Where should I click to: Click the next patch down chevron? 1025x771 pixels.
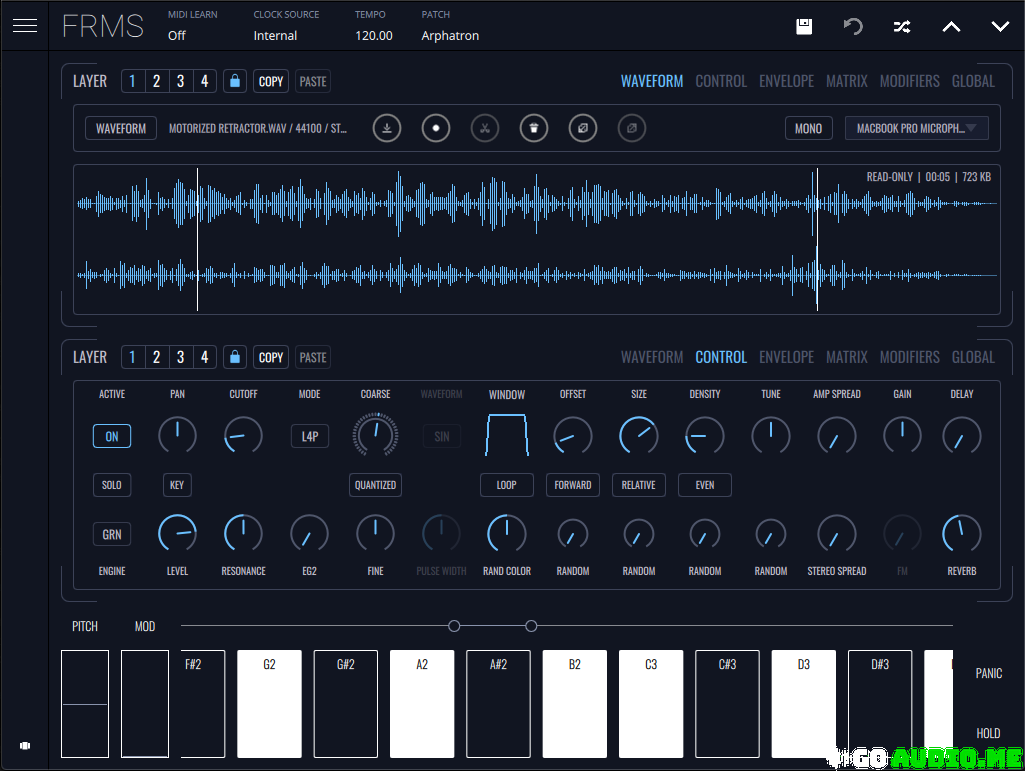[x=1000, y=27]
